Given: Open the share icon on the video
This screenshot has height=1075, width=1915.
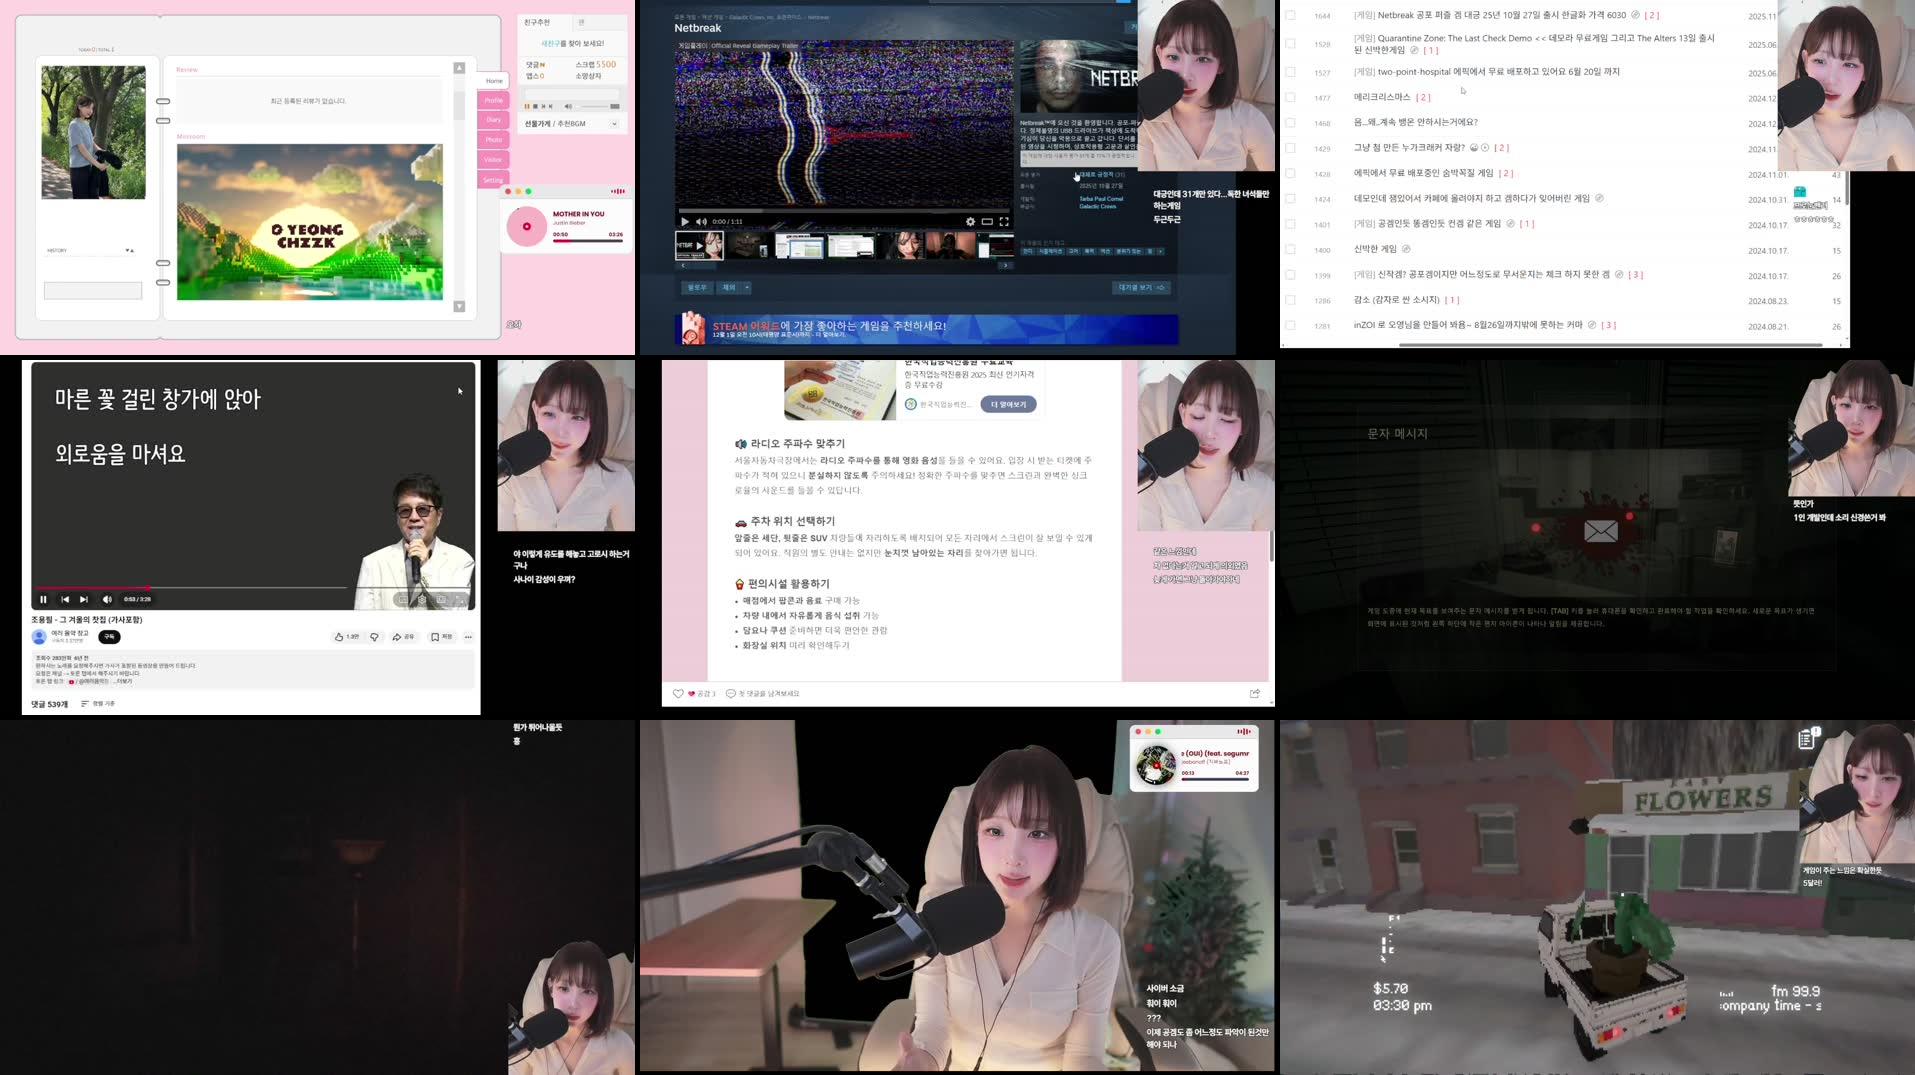Looking at the screenshot, I should pyautogui.click(x=397, y=637).
